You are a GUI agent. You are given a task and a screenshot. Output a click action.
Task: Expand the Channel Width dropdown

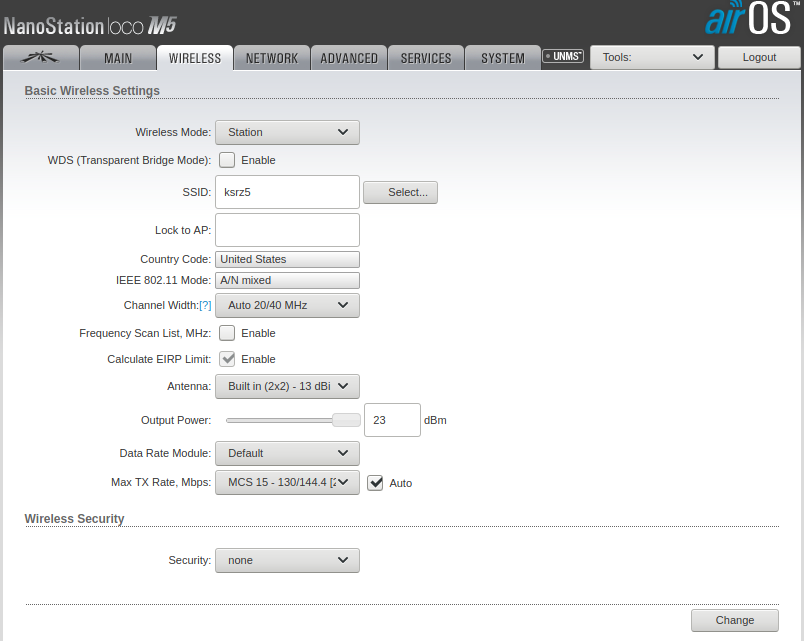tap(287, 305)
